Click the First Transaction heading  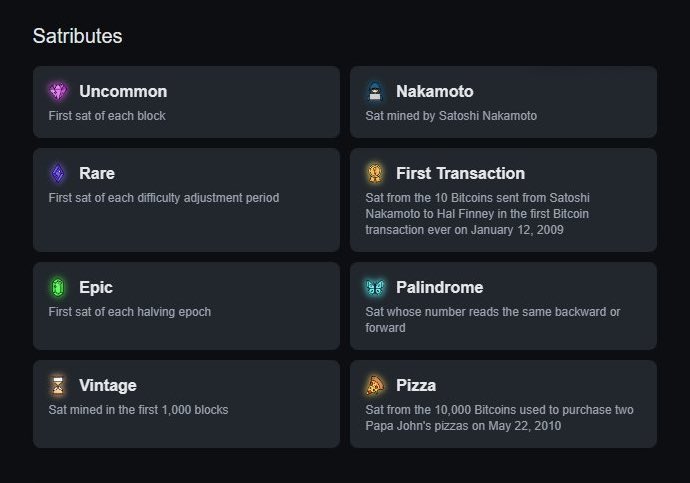click(x=460, y=173)
